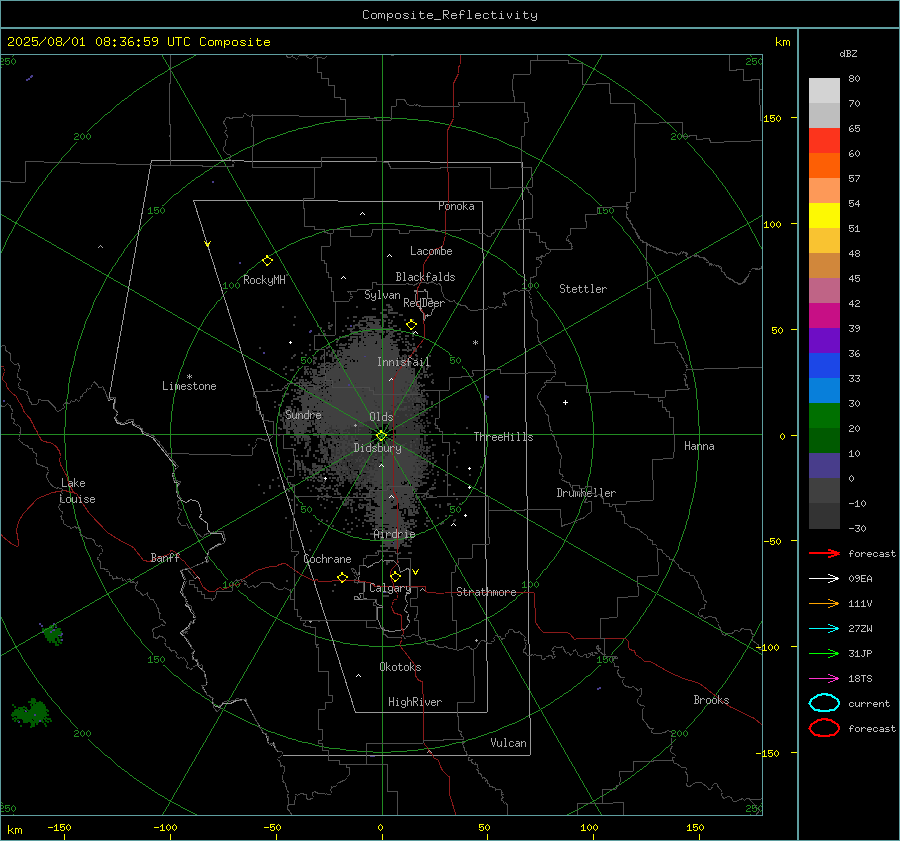Click the Stettler label
This screenshot has height=841, width=900.
point(583,289)
